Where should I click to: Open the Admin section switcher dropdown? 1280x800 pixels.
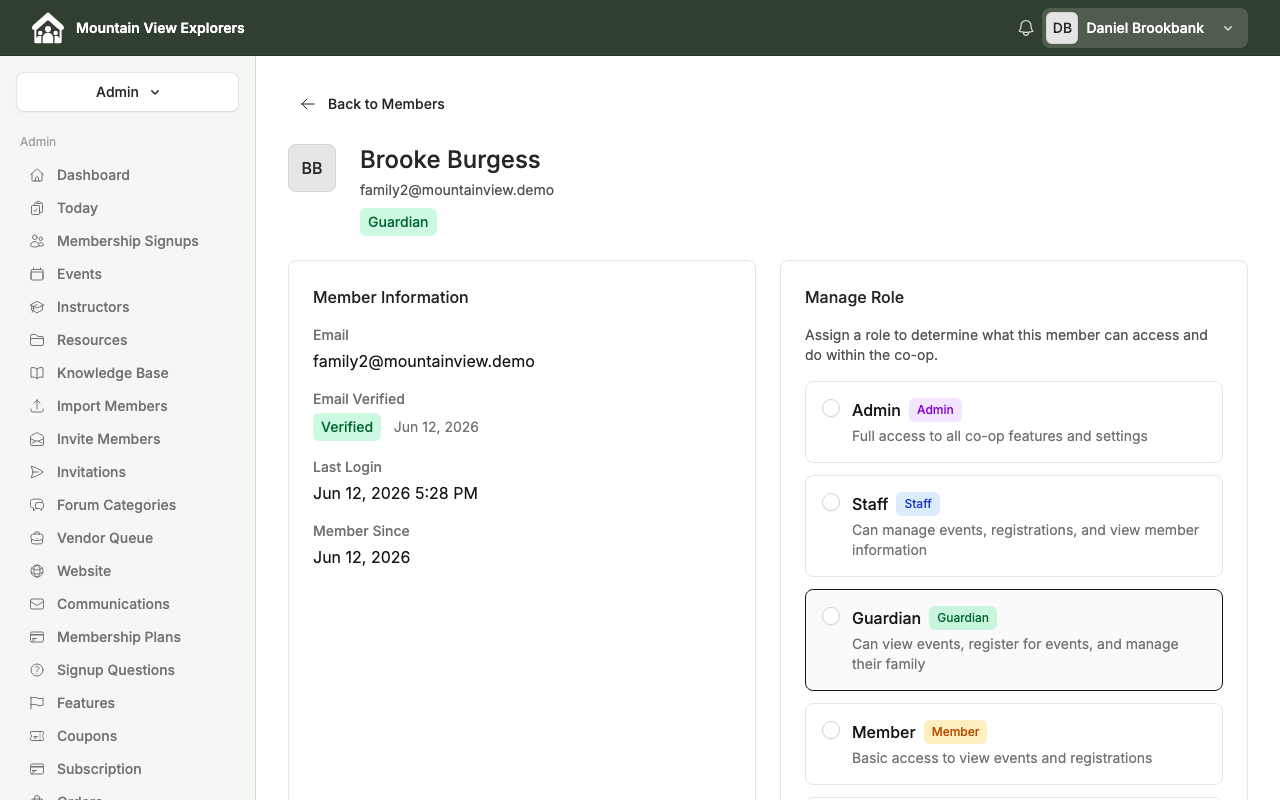click(127, 92)
